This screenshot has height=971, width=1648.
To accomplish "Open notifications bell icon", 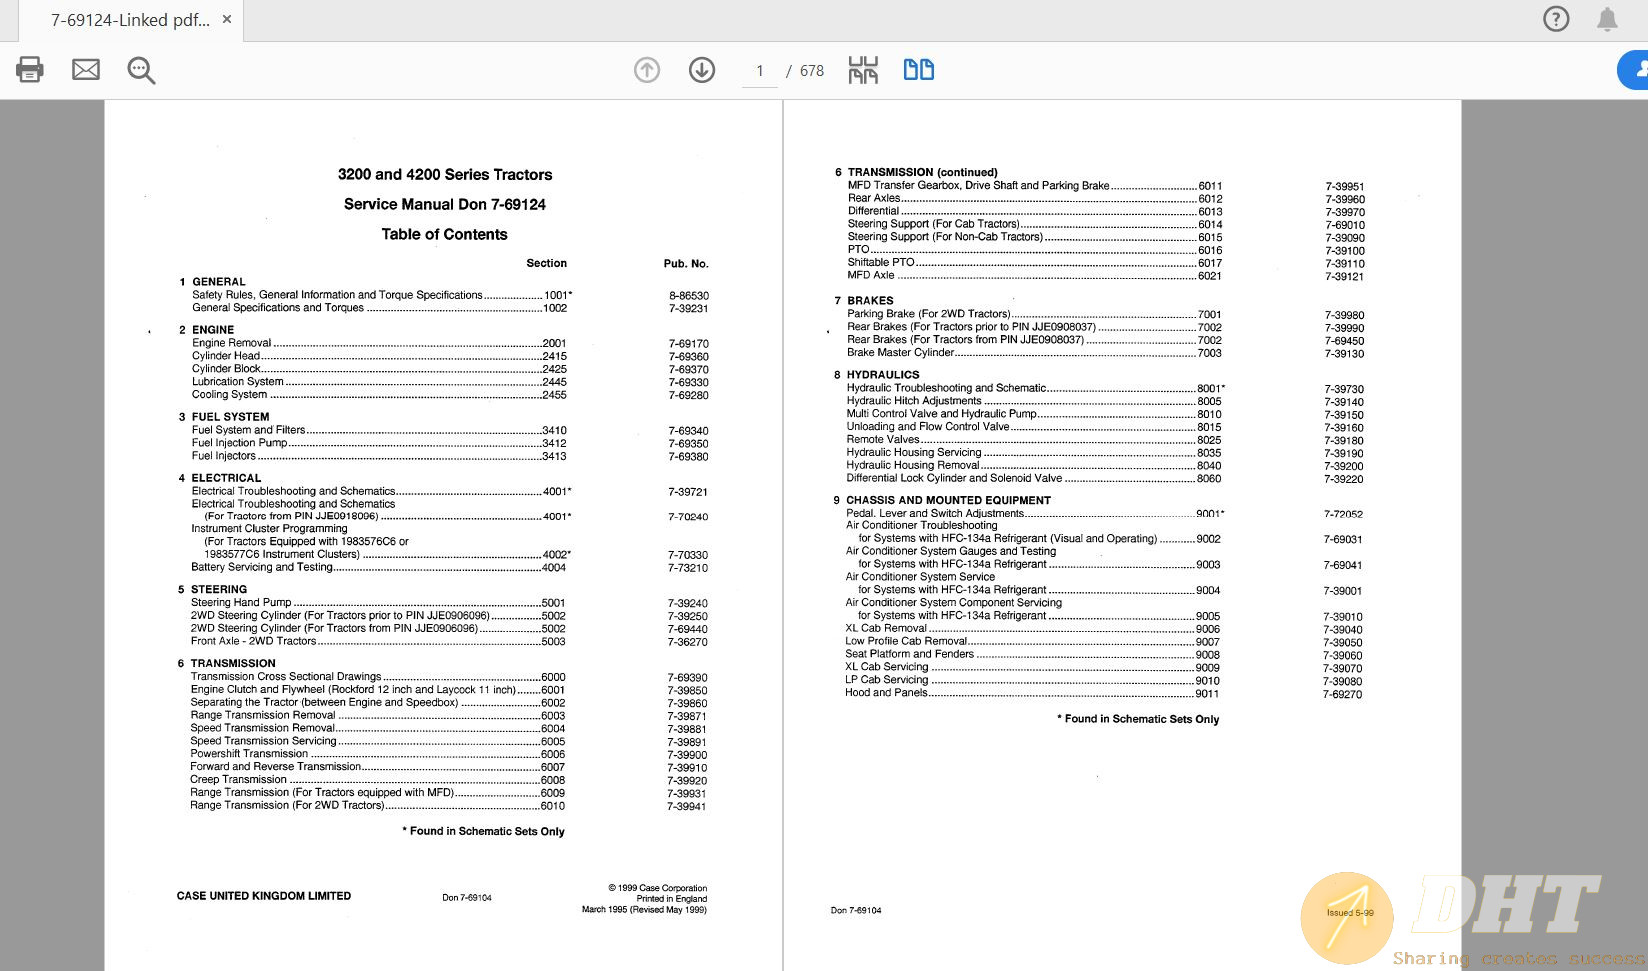I will pyautogui.click(x=1607, y=19).
